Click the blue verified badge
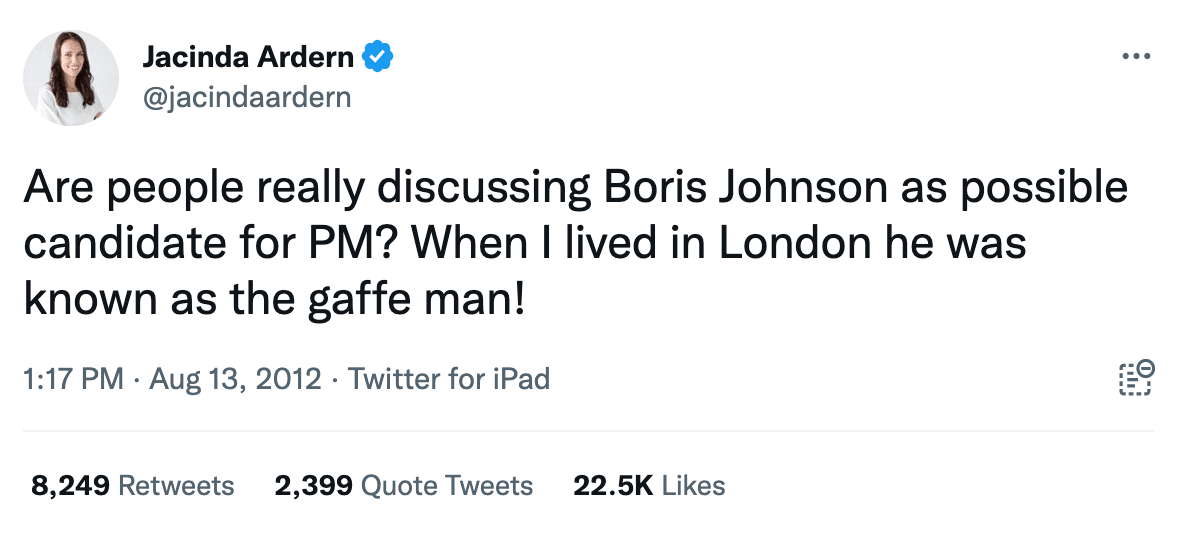The image size is (1178, 534). click(x=377, y=57)
